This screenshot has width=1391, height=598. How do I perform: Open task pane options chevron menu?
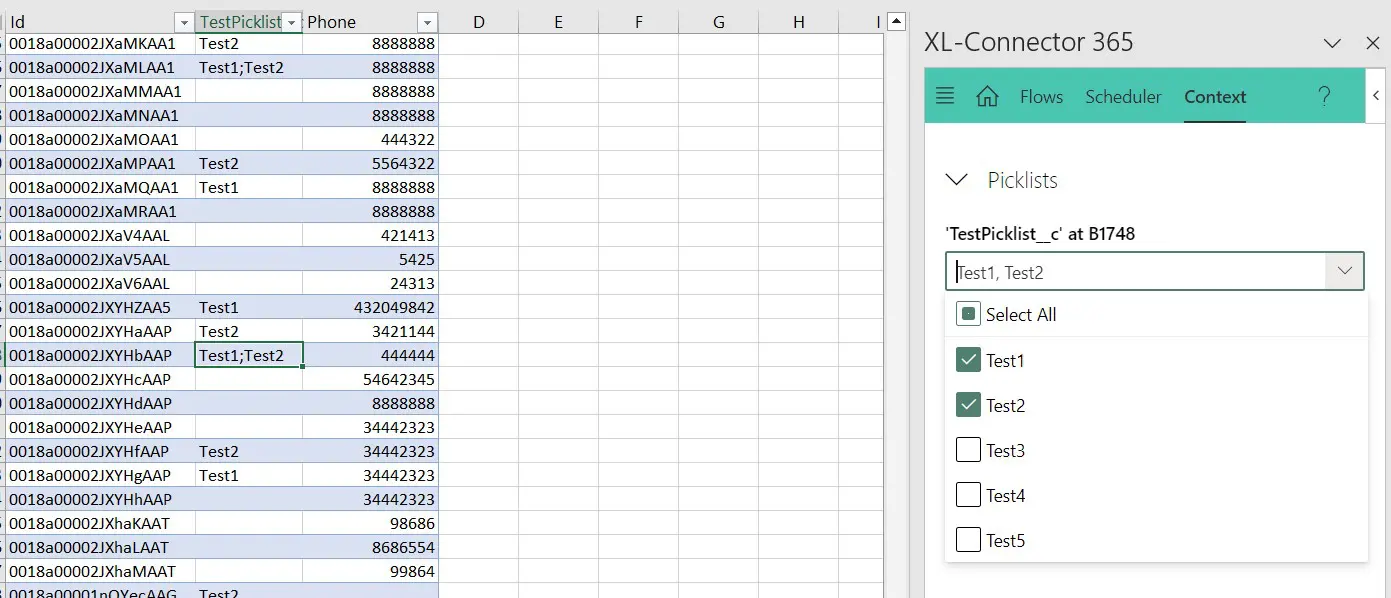point(1332,42)
